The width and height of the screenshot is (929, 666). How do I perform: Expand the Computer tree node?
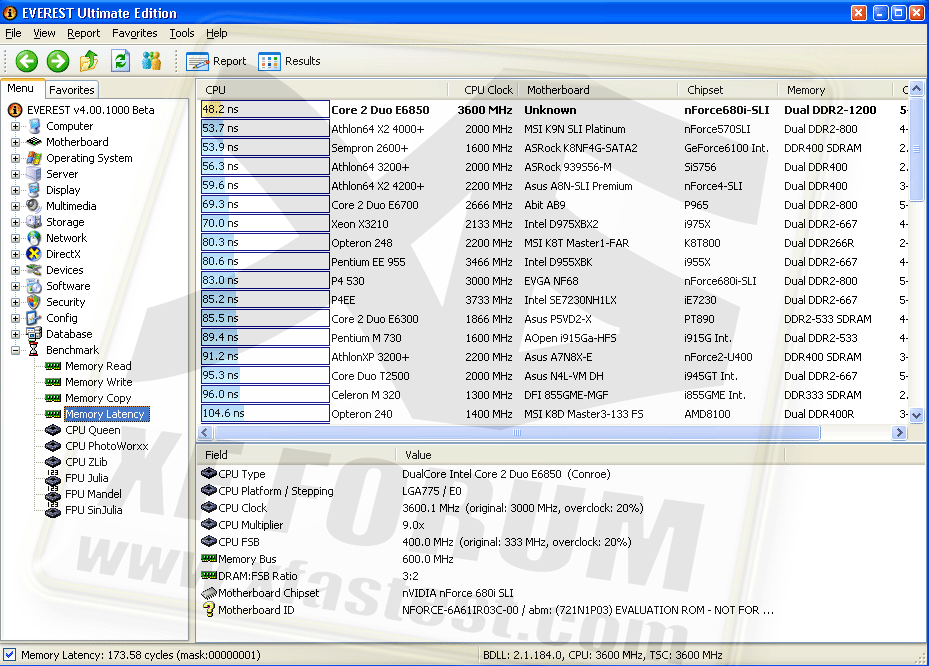click(15, 126)
